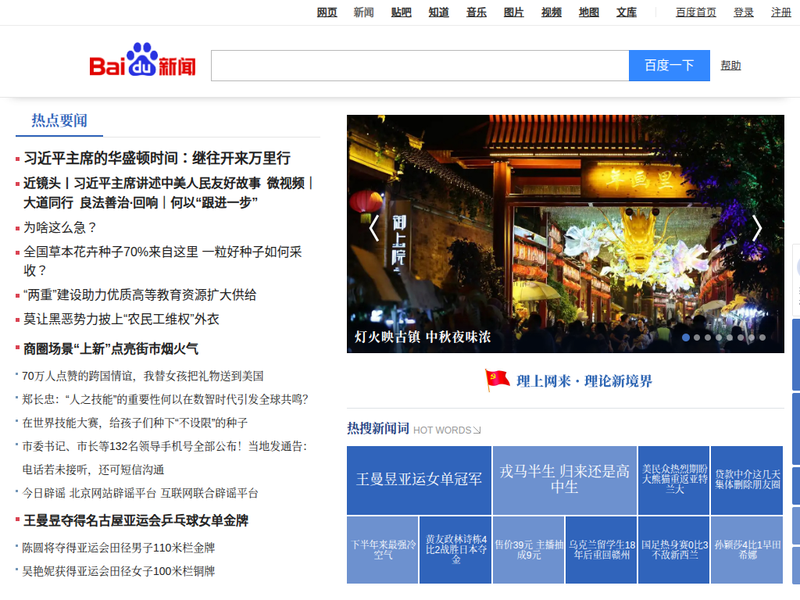This screenshot has height=600, width=800.
Task: Open hot word tile 戎马半生 归来还是高中生
Action: pos(565,480)
